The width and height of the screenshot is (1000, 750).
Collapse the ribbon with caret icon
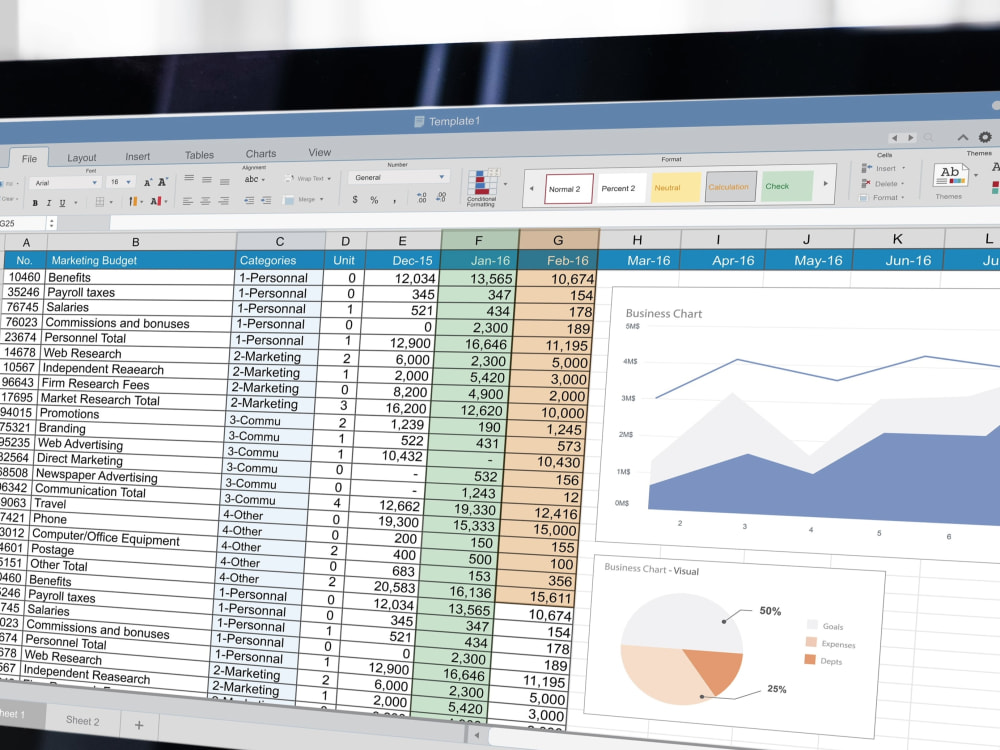coord(963,137)
